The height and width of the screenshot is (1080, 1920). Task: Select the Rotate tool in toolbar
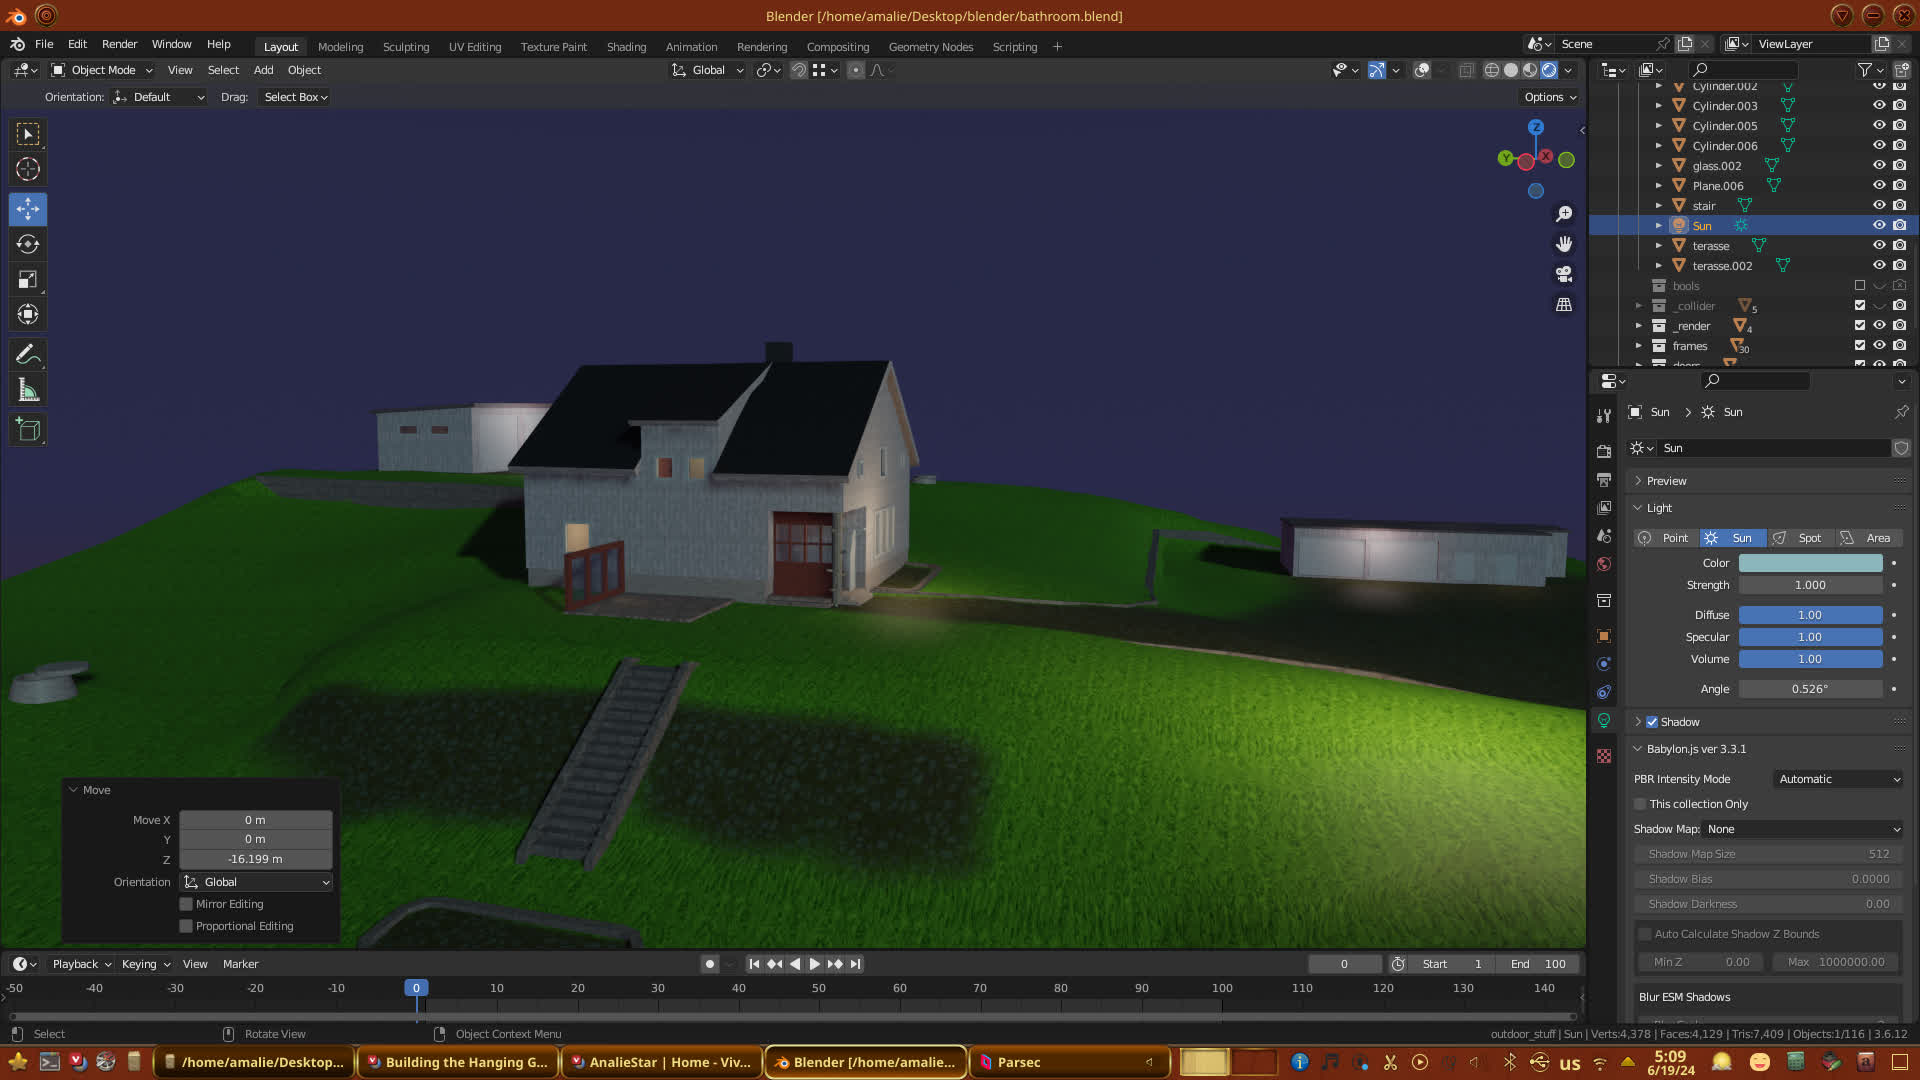coord(28,245)
